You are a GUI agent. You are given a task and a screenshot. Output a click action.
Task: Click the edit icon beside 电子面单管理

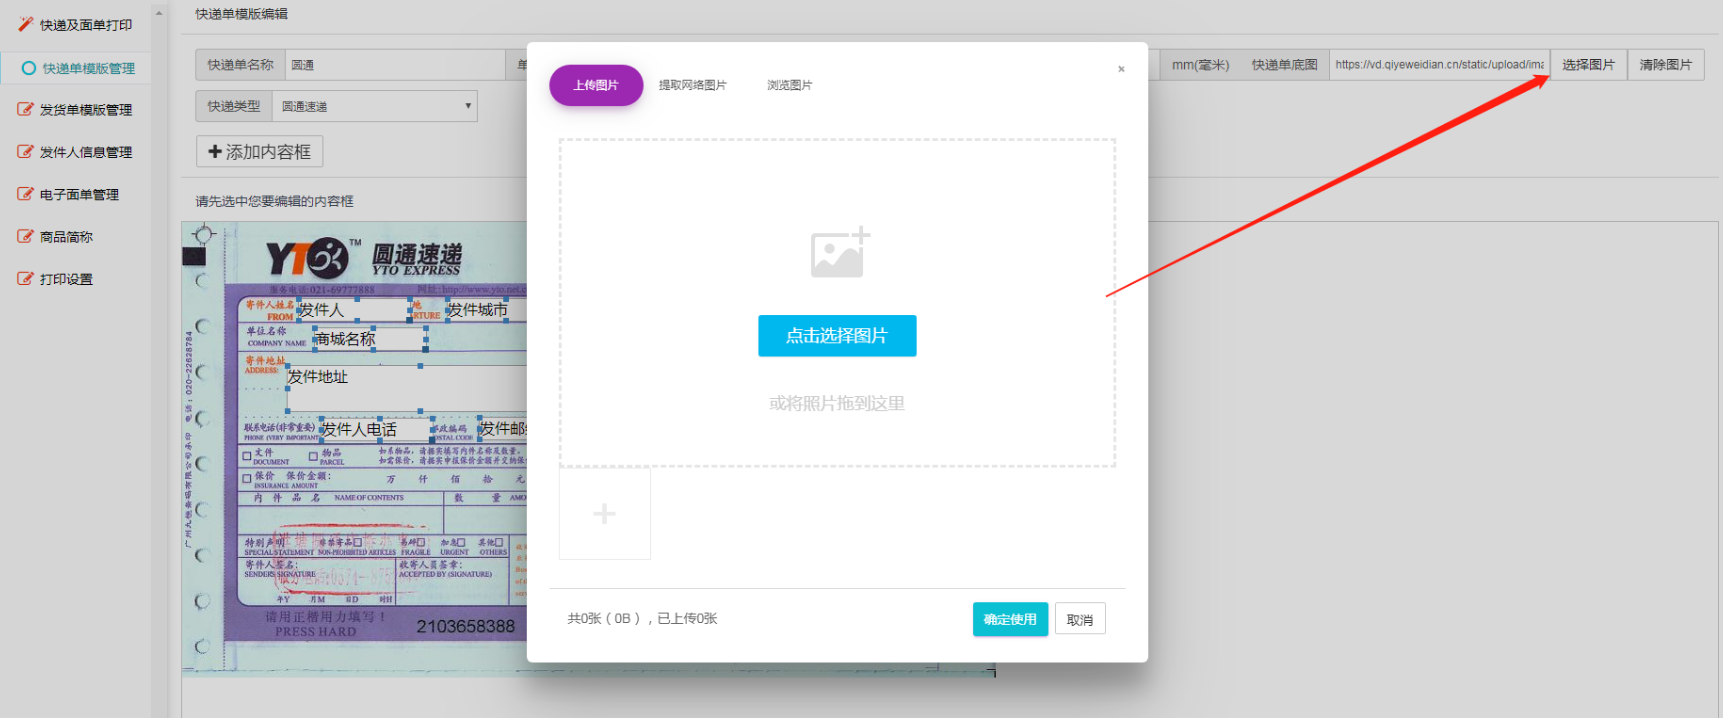(26, 194)
